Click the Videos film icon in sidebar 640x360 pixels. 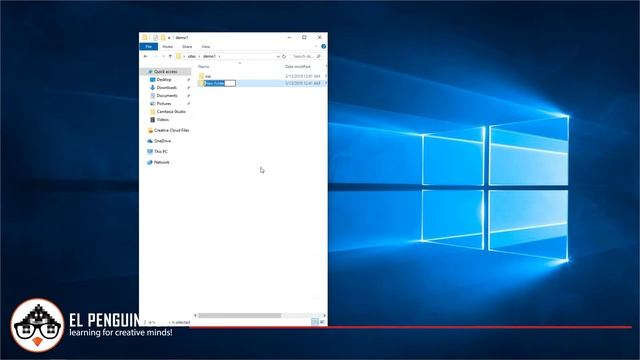click(152, 120)
